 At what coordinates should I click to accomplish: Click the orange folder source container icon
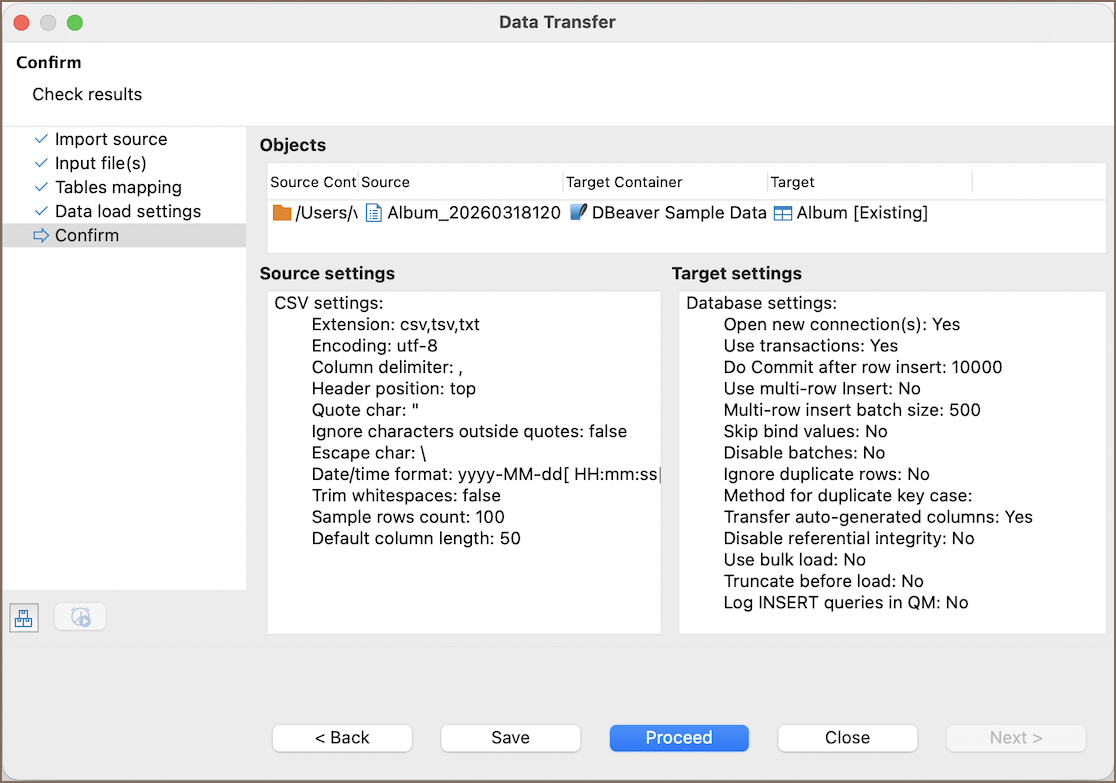point(282,213)
